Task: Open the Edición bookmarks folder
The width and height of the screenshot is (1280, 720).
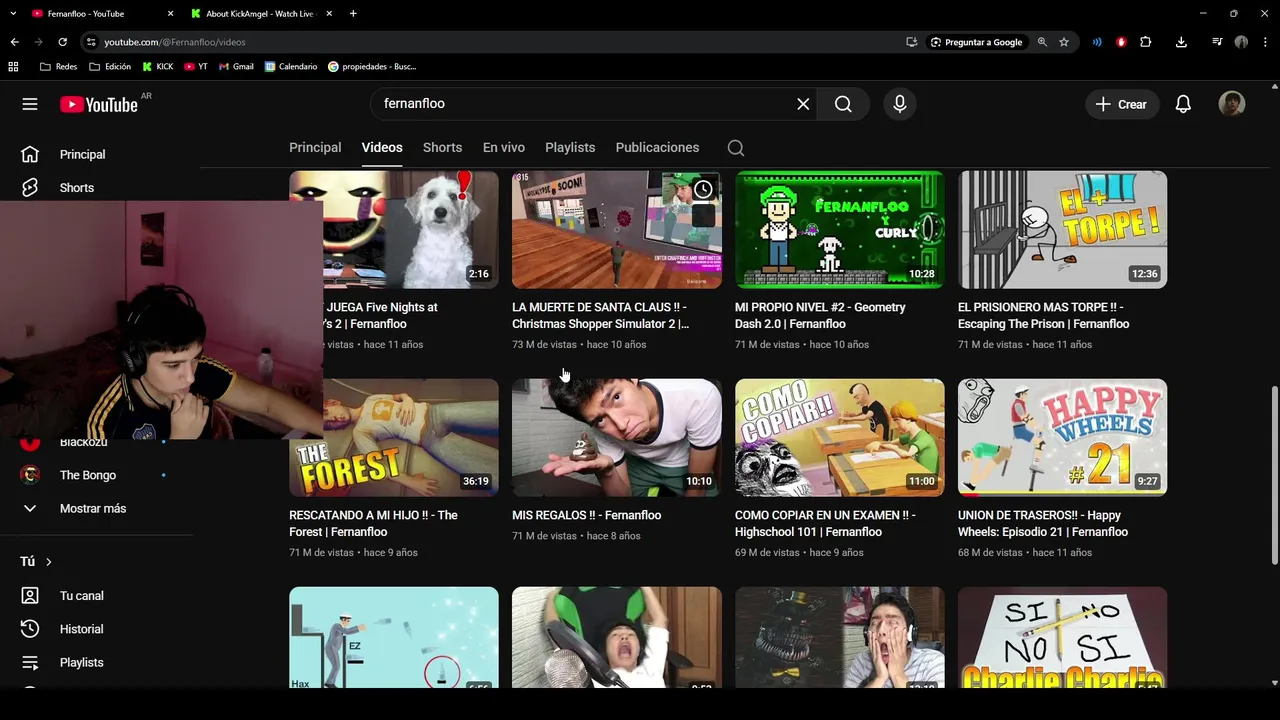Action: 110,67
